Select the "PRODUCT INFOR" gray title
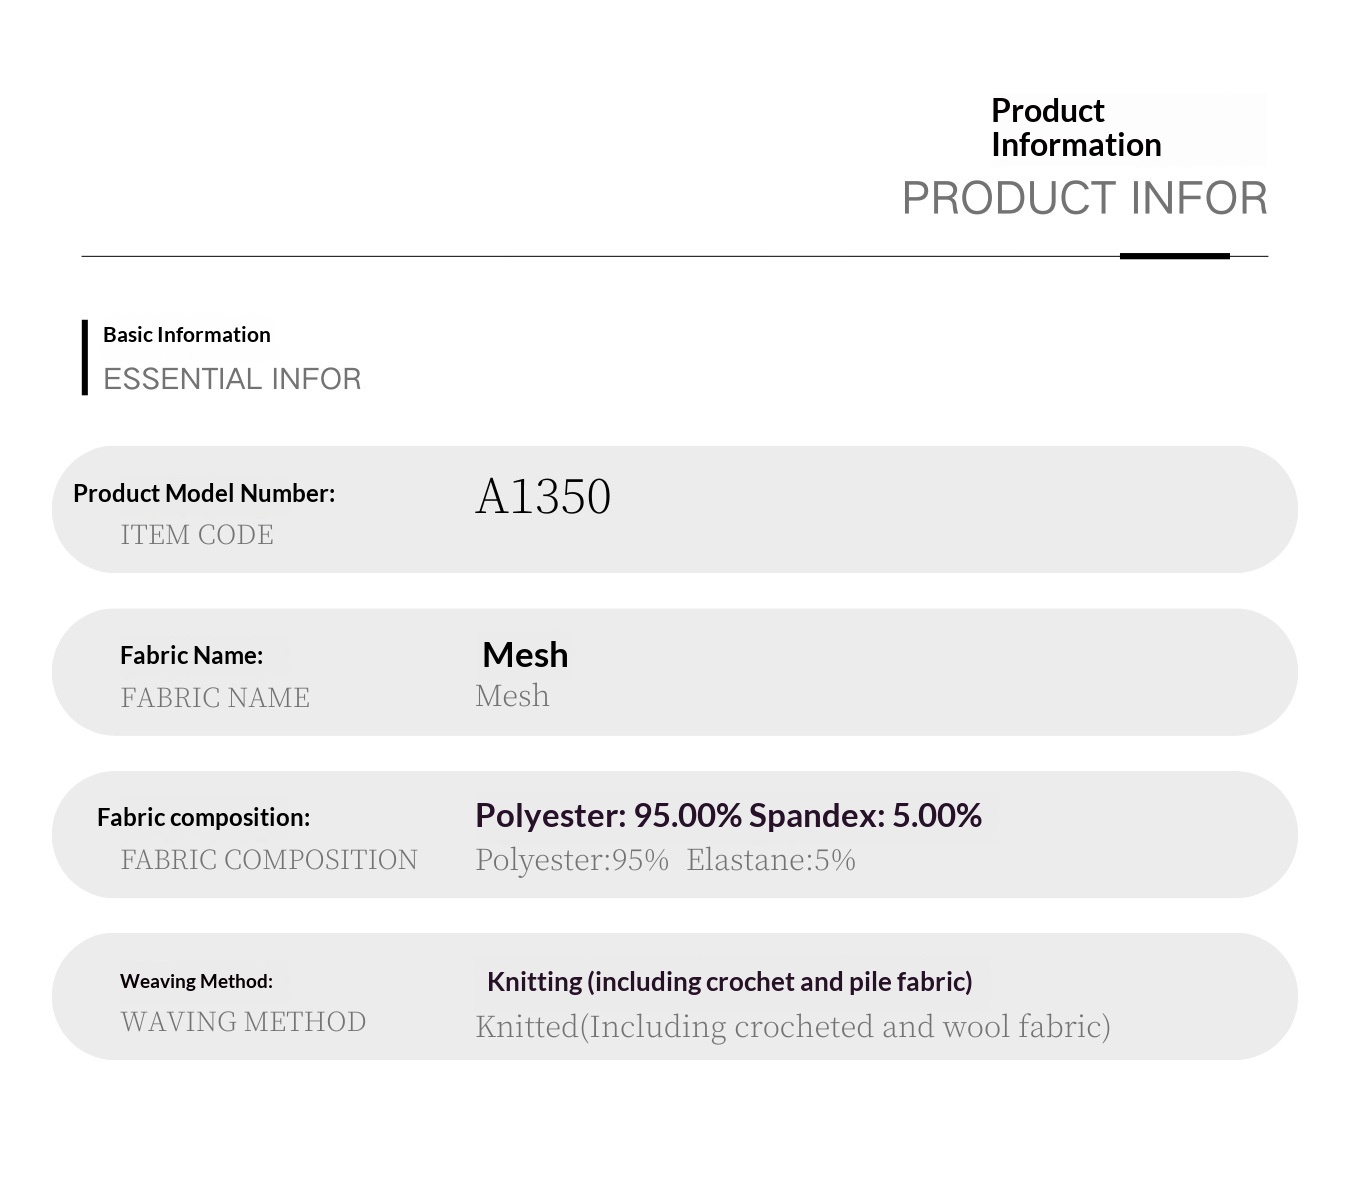The height and width of the screenshot is (1200, 1350). (1084, 198)
